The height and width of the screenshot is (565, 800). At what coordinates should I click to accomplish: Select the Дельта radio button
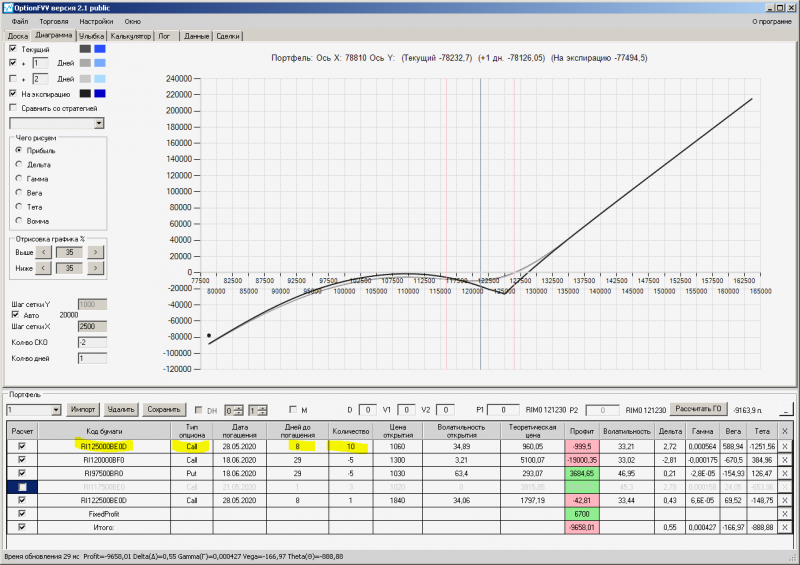click(x=19, y=164)
